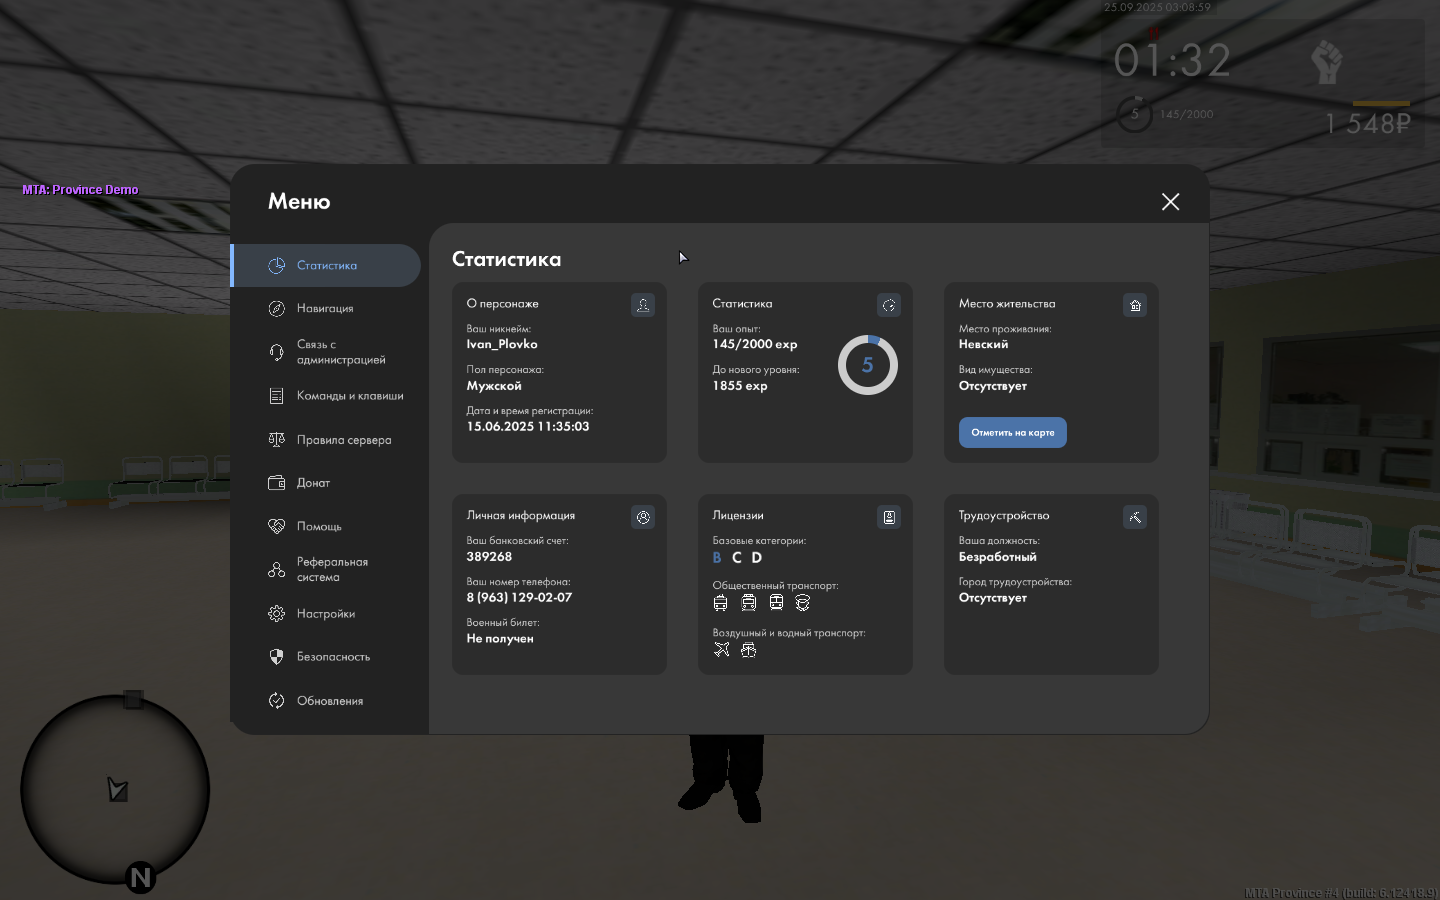Select Связь с администрацией in the sidebar
The image size is (1440, 900).
pyautogui.click(x=326, y=352)
